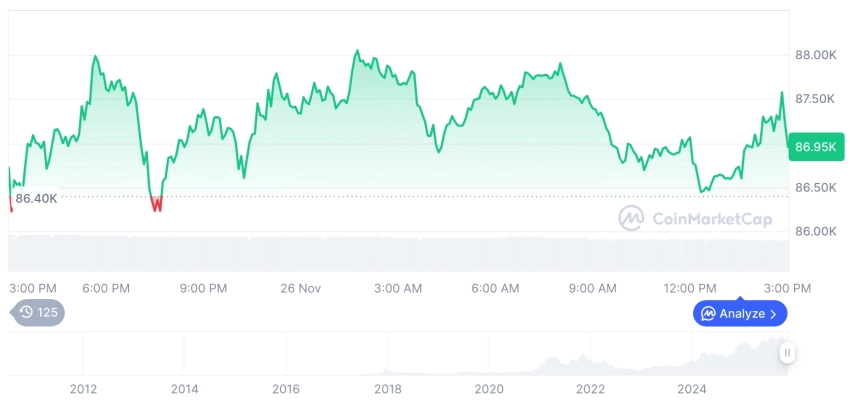
Task: Select the green 86.95K current price tag
Action: [816, 147]
